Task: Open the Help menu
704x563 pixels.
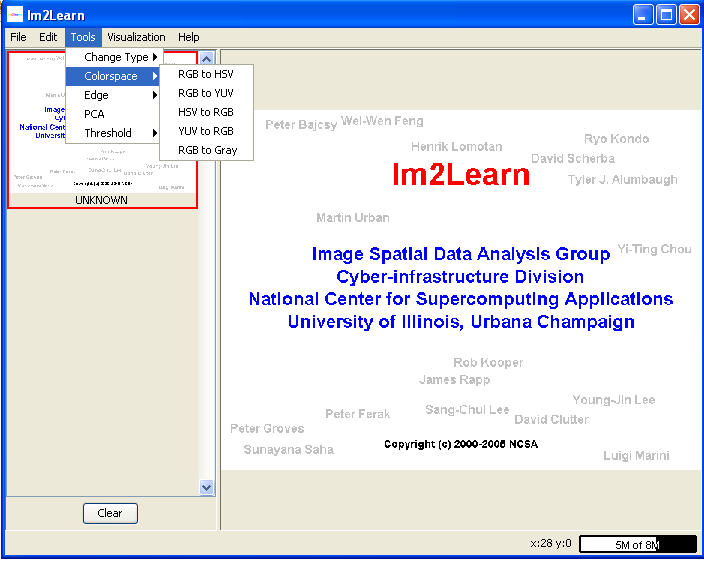Action: tap(189, 37)
